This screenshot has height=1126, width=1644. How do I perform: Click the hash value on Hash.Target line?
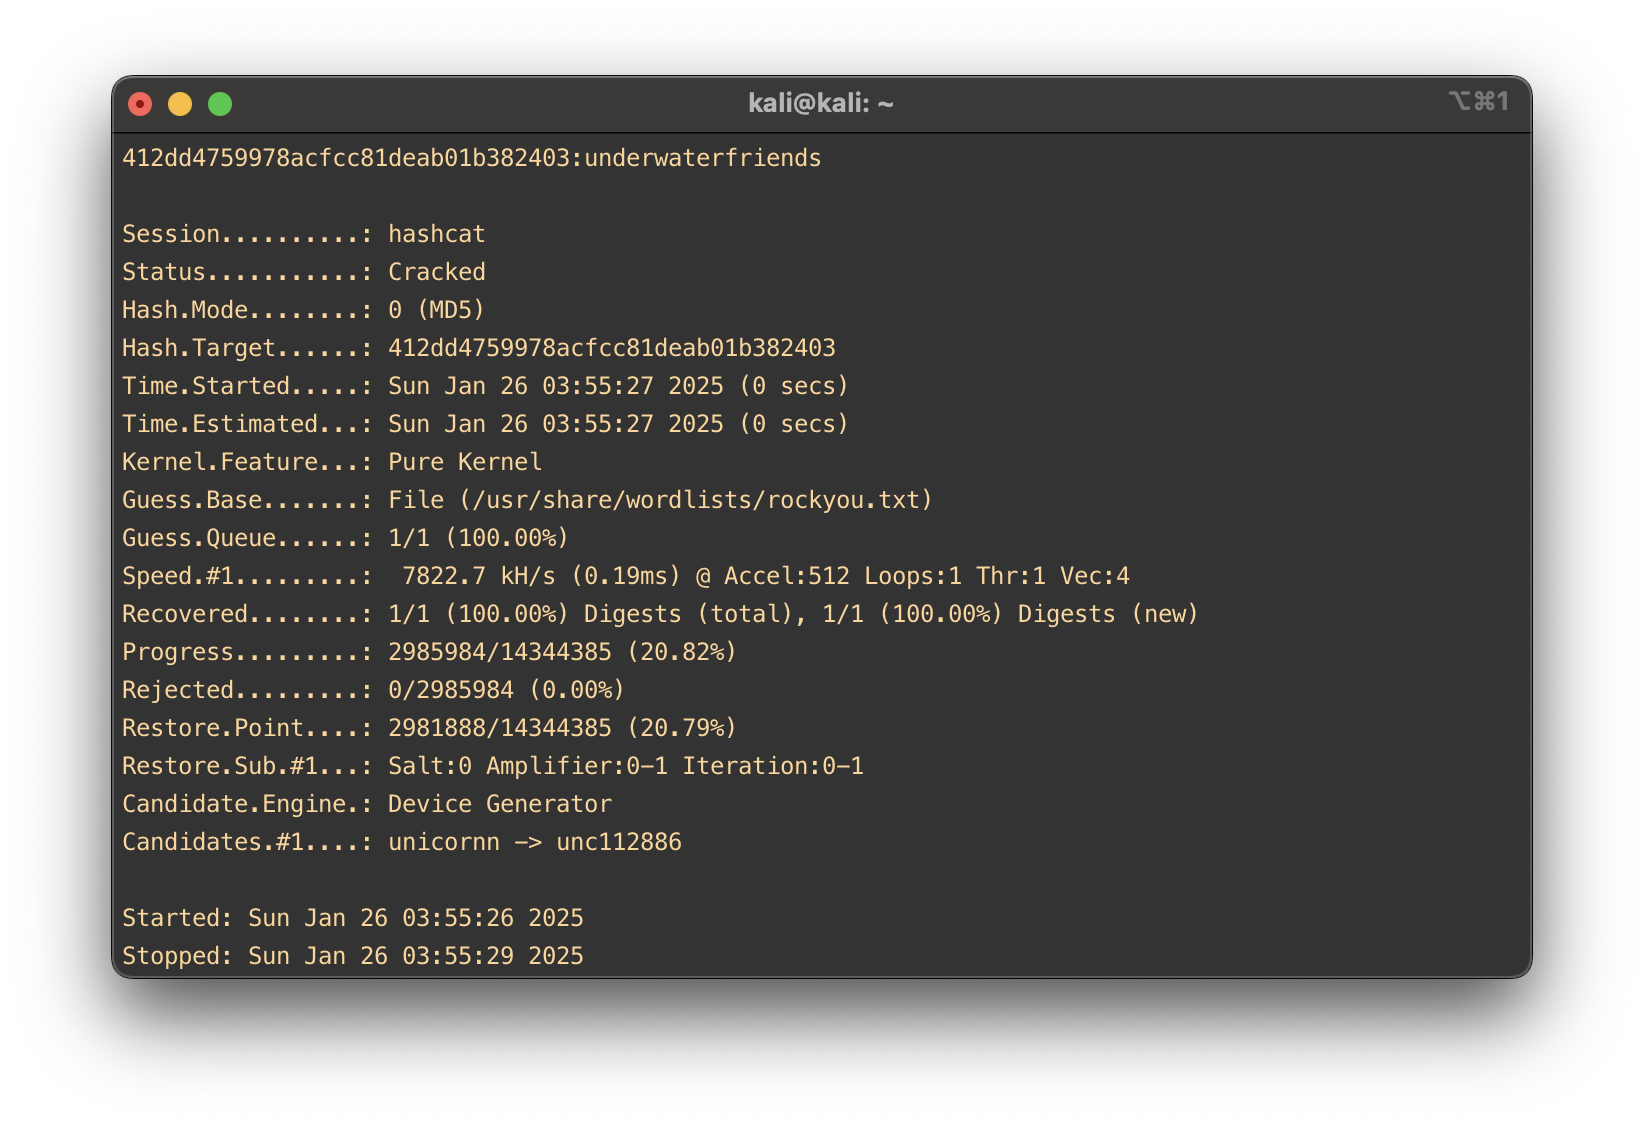pyautogui.click(x=611, y=348)
